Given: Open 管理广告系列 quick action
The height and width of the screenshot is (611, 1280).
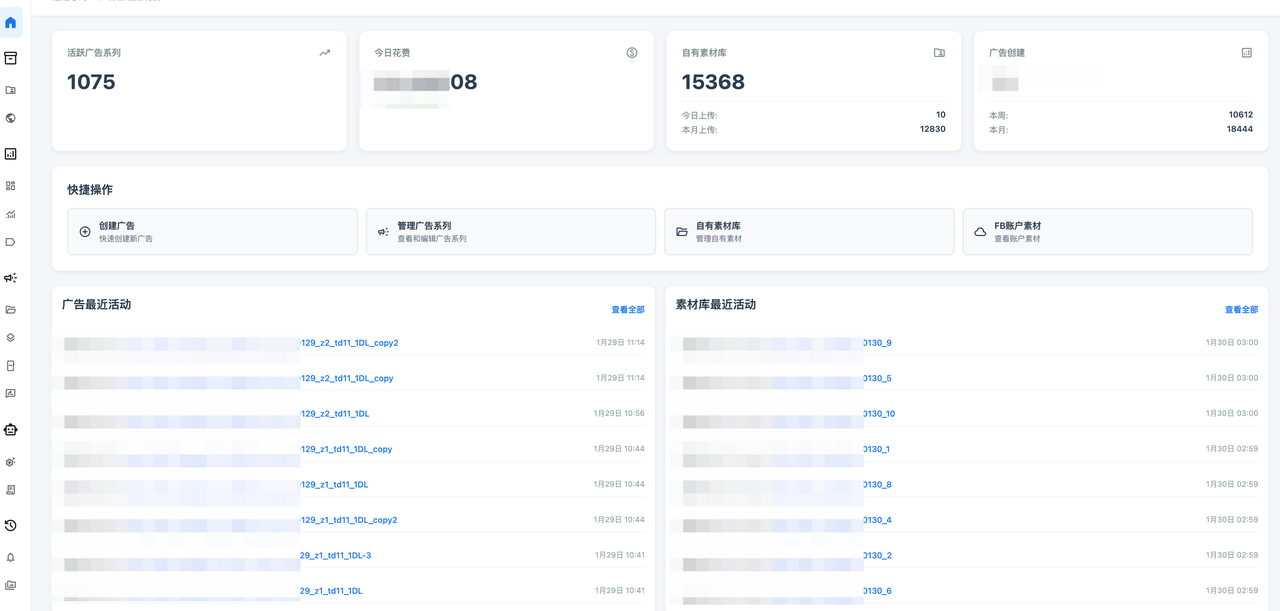Looking at the screenshot, I should tap(510, 232).
